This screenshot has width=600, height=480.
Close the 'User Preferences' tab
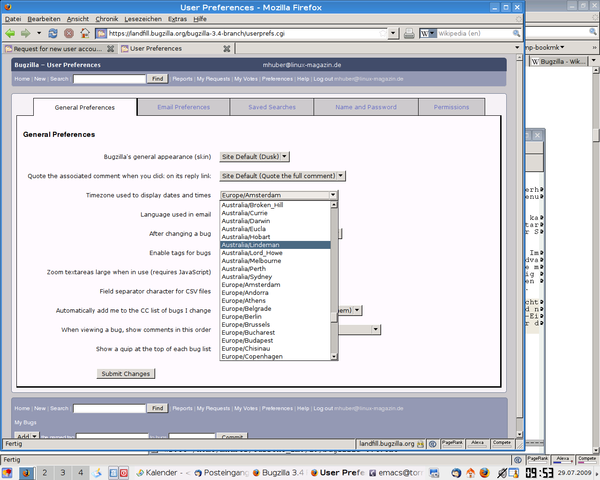[227, 49]
